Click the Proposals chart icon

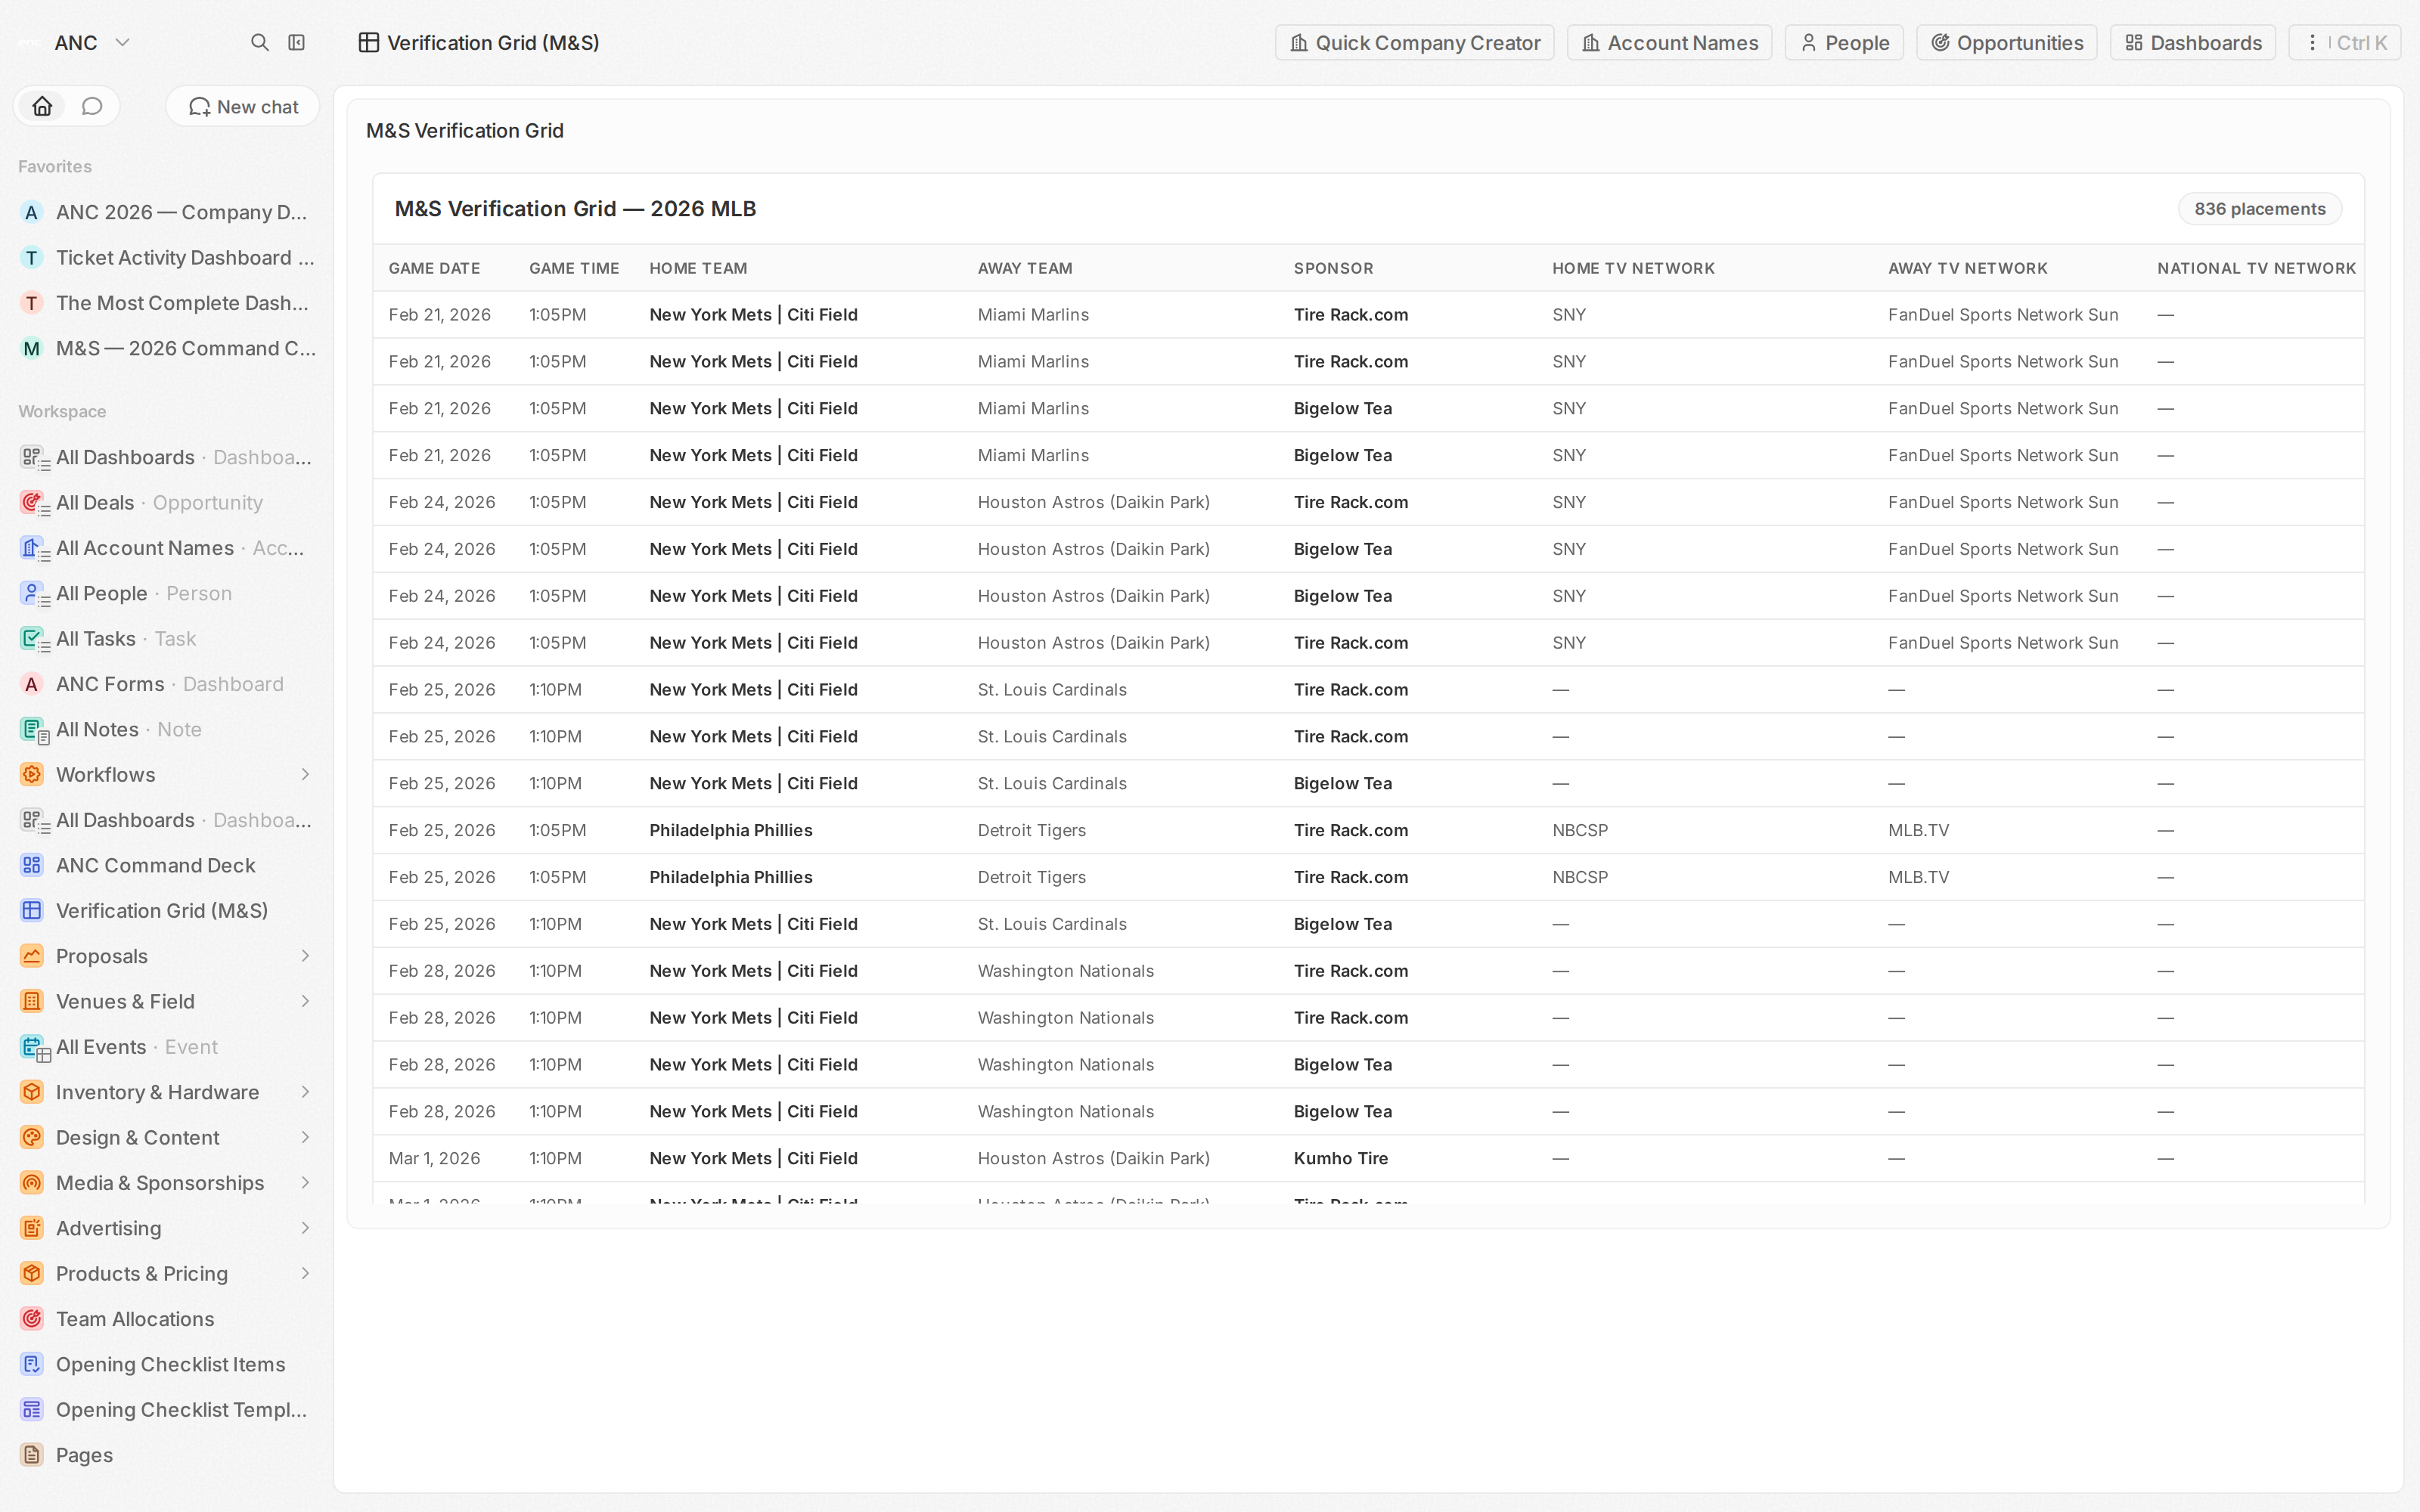click(32, 956)
